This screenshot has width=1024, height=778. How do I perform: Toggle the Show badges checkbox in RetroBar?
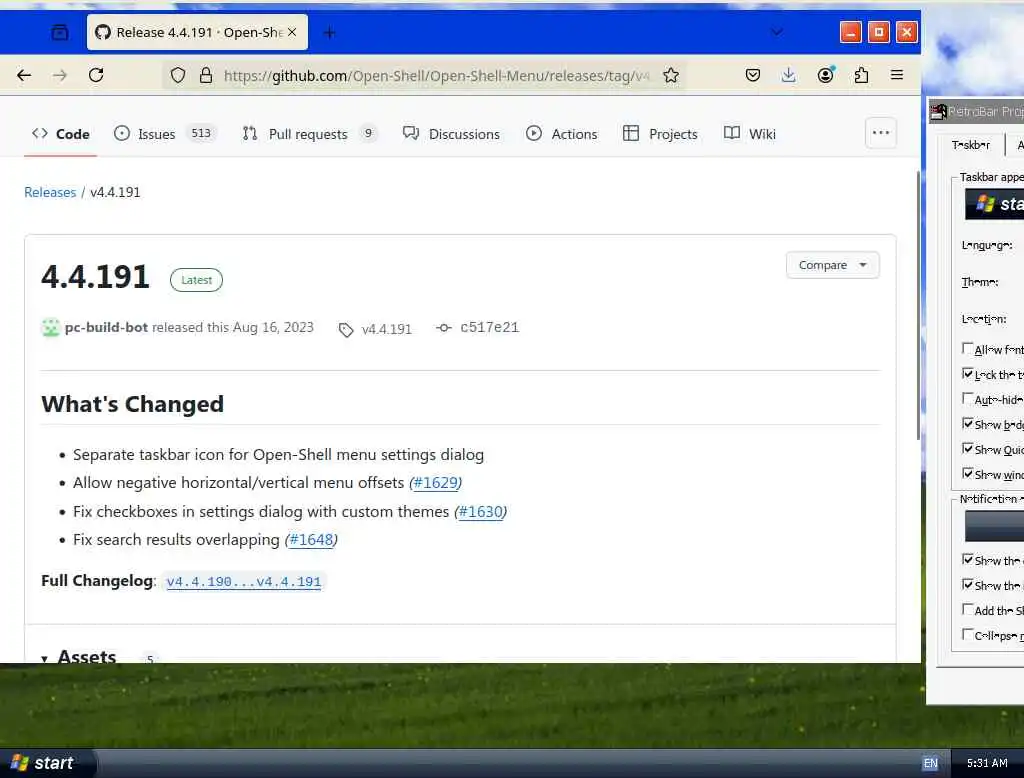(x=967, y=423)
